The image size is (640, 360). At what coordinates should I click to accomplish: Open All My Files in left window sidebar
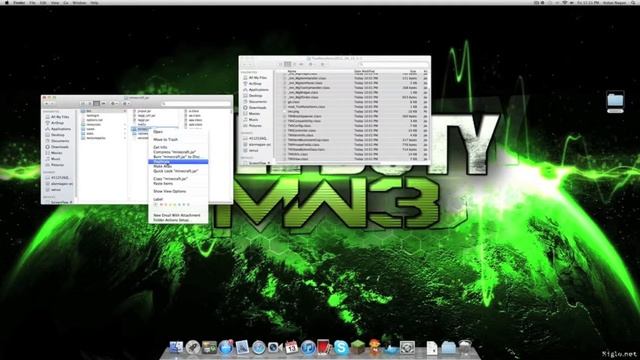tap(60, 117)
